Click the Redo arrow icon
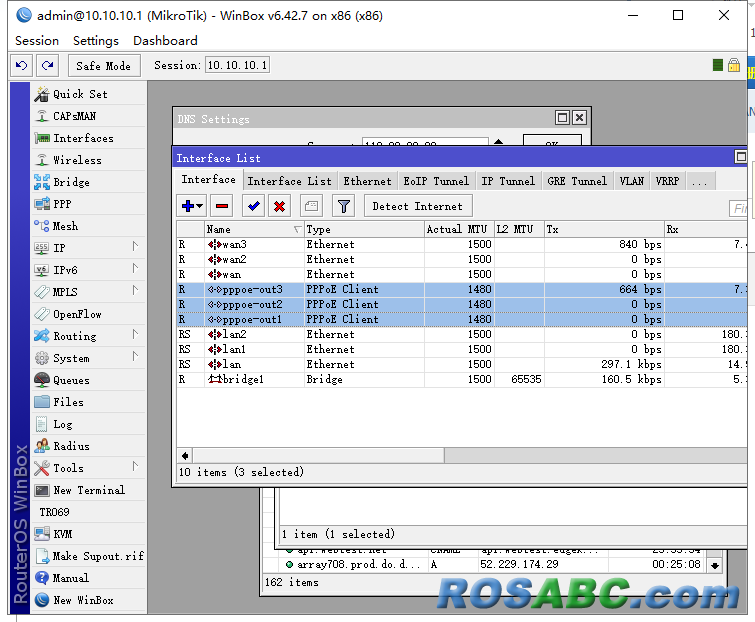This screenshot has height=622, width=755. point(47,65)
